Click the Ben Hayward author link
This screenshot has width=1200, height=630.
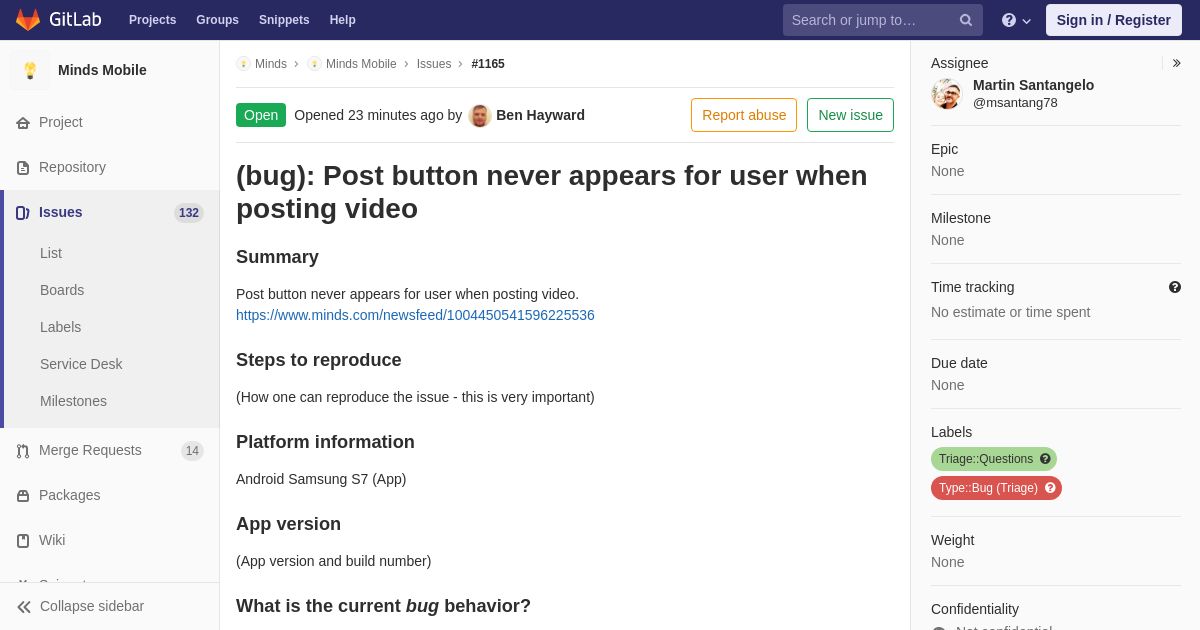click(540, 115)
